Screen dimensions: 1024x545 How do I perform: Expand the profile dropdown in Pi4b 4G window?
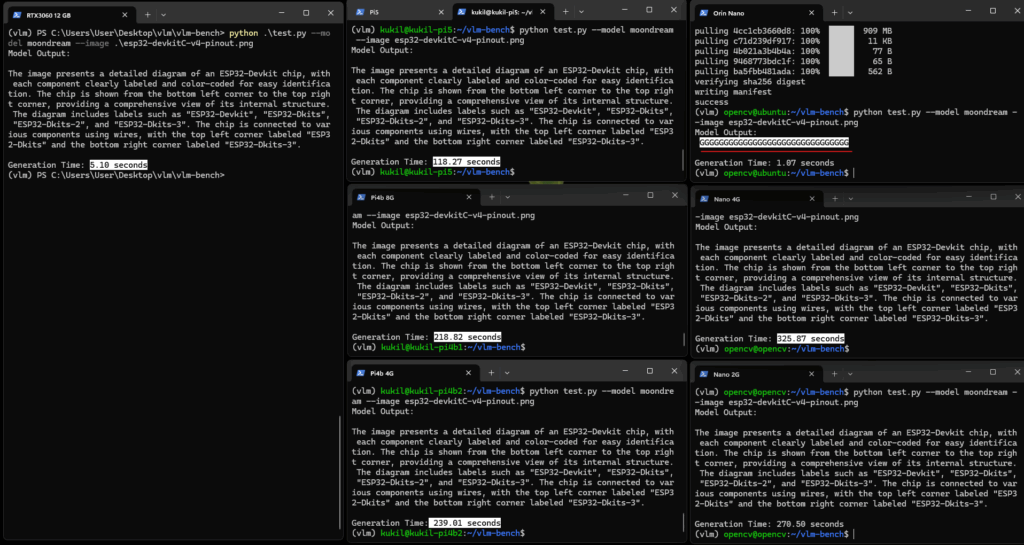tap(506, 373)
